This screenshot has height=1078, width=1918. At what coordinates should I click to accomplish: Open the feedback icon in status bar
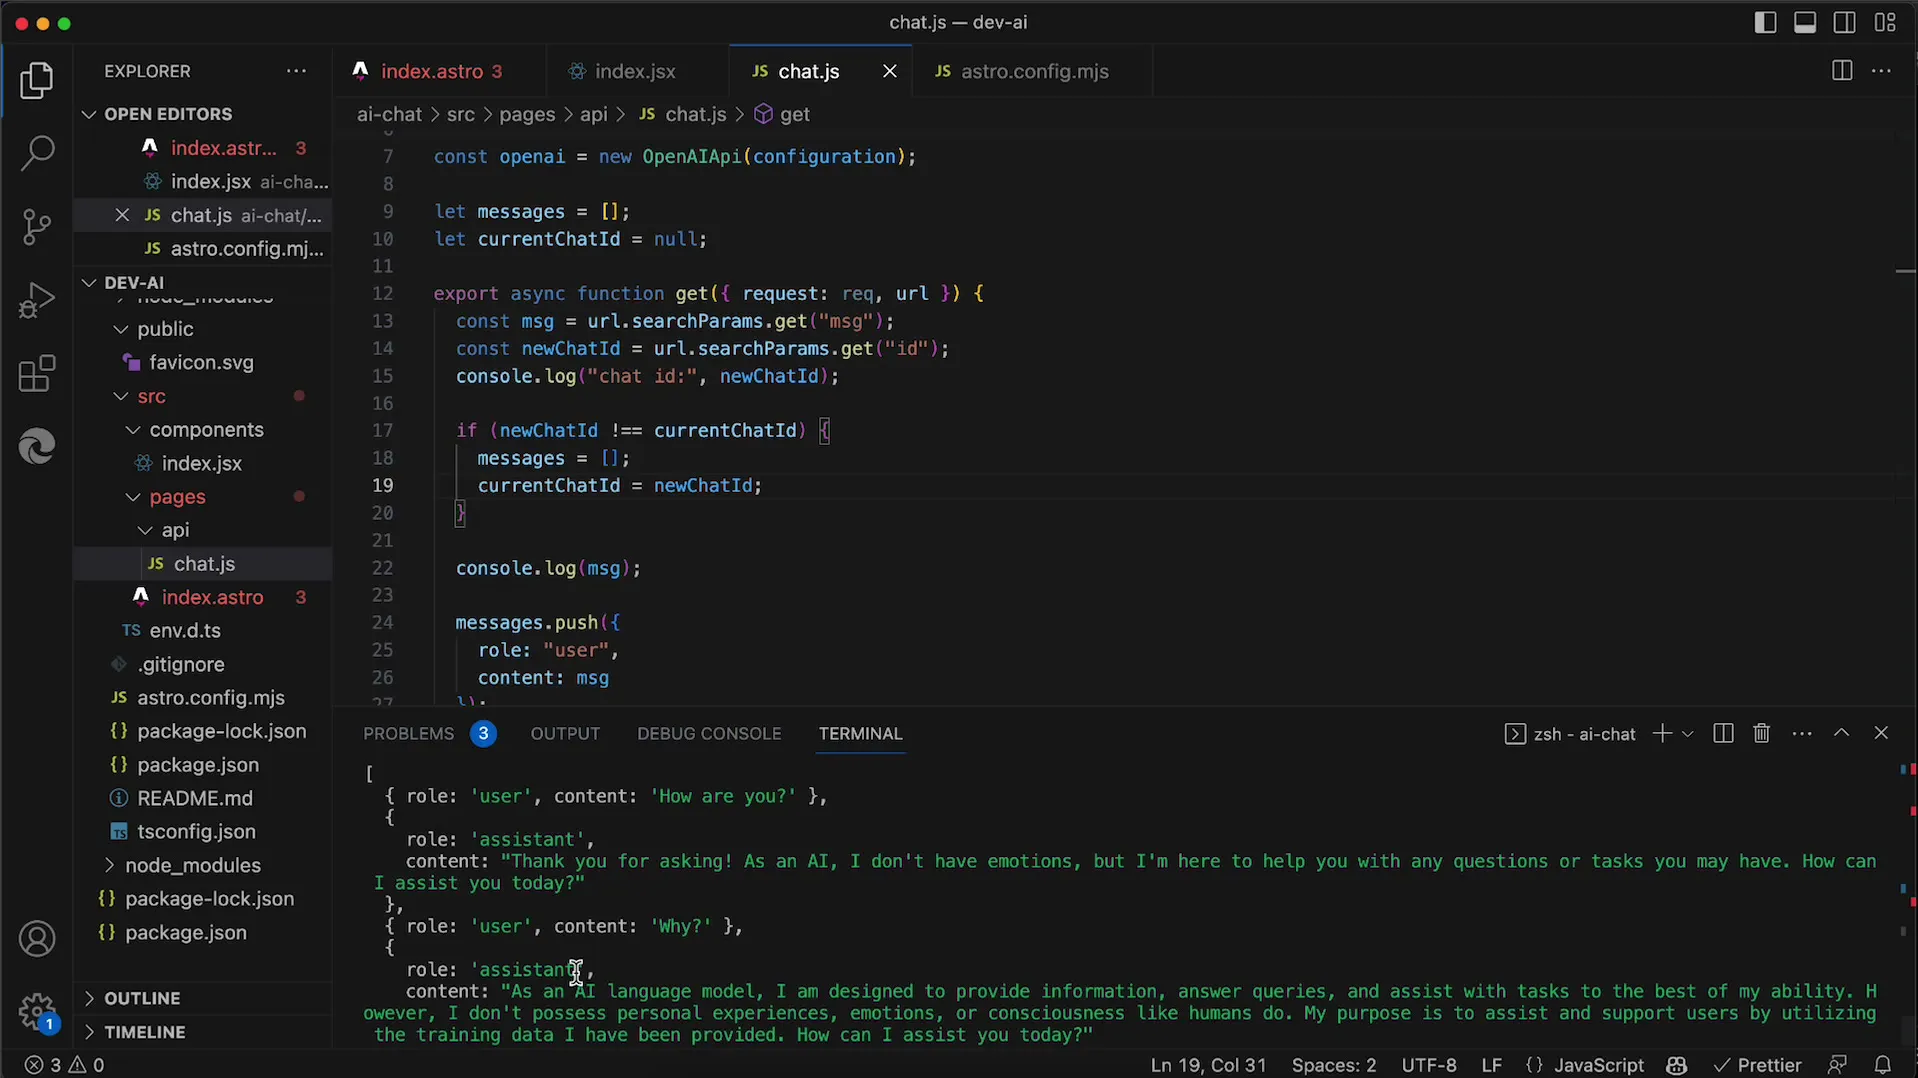[x=1836, y=1065]
